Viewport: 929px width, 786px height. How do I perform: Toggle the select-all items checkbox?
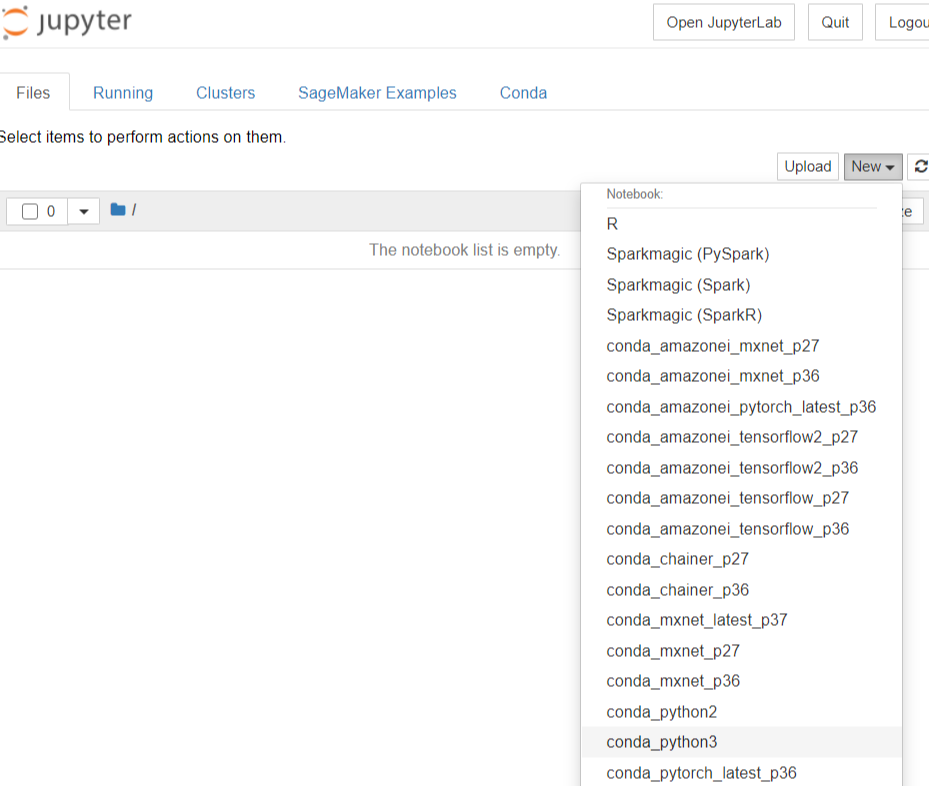(30, 211)
